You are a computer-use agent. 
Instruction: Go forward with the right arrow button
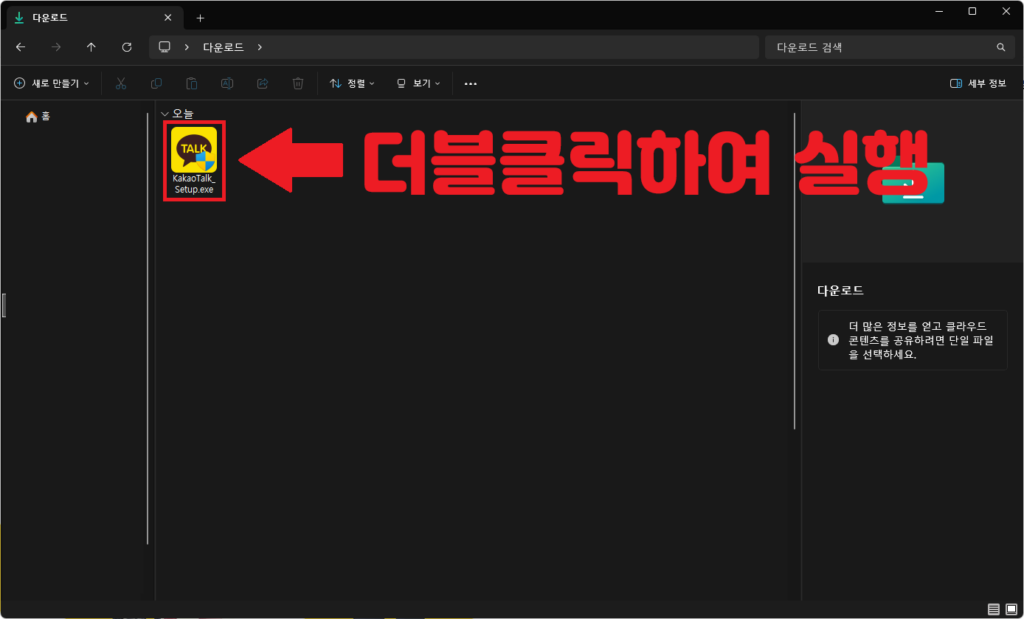[56, 47]
